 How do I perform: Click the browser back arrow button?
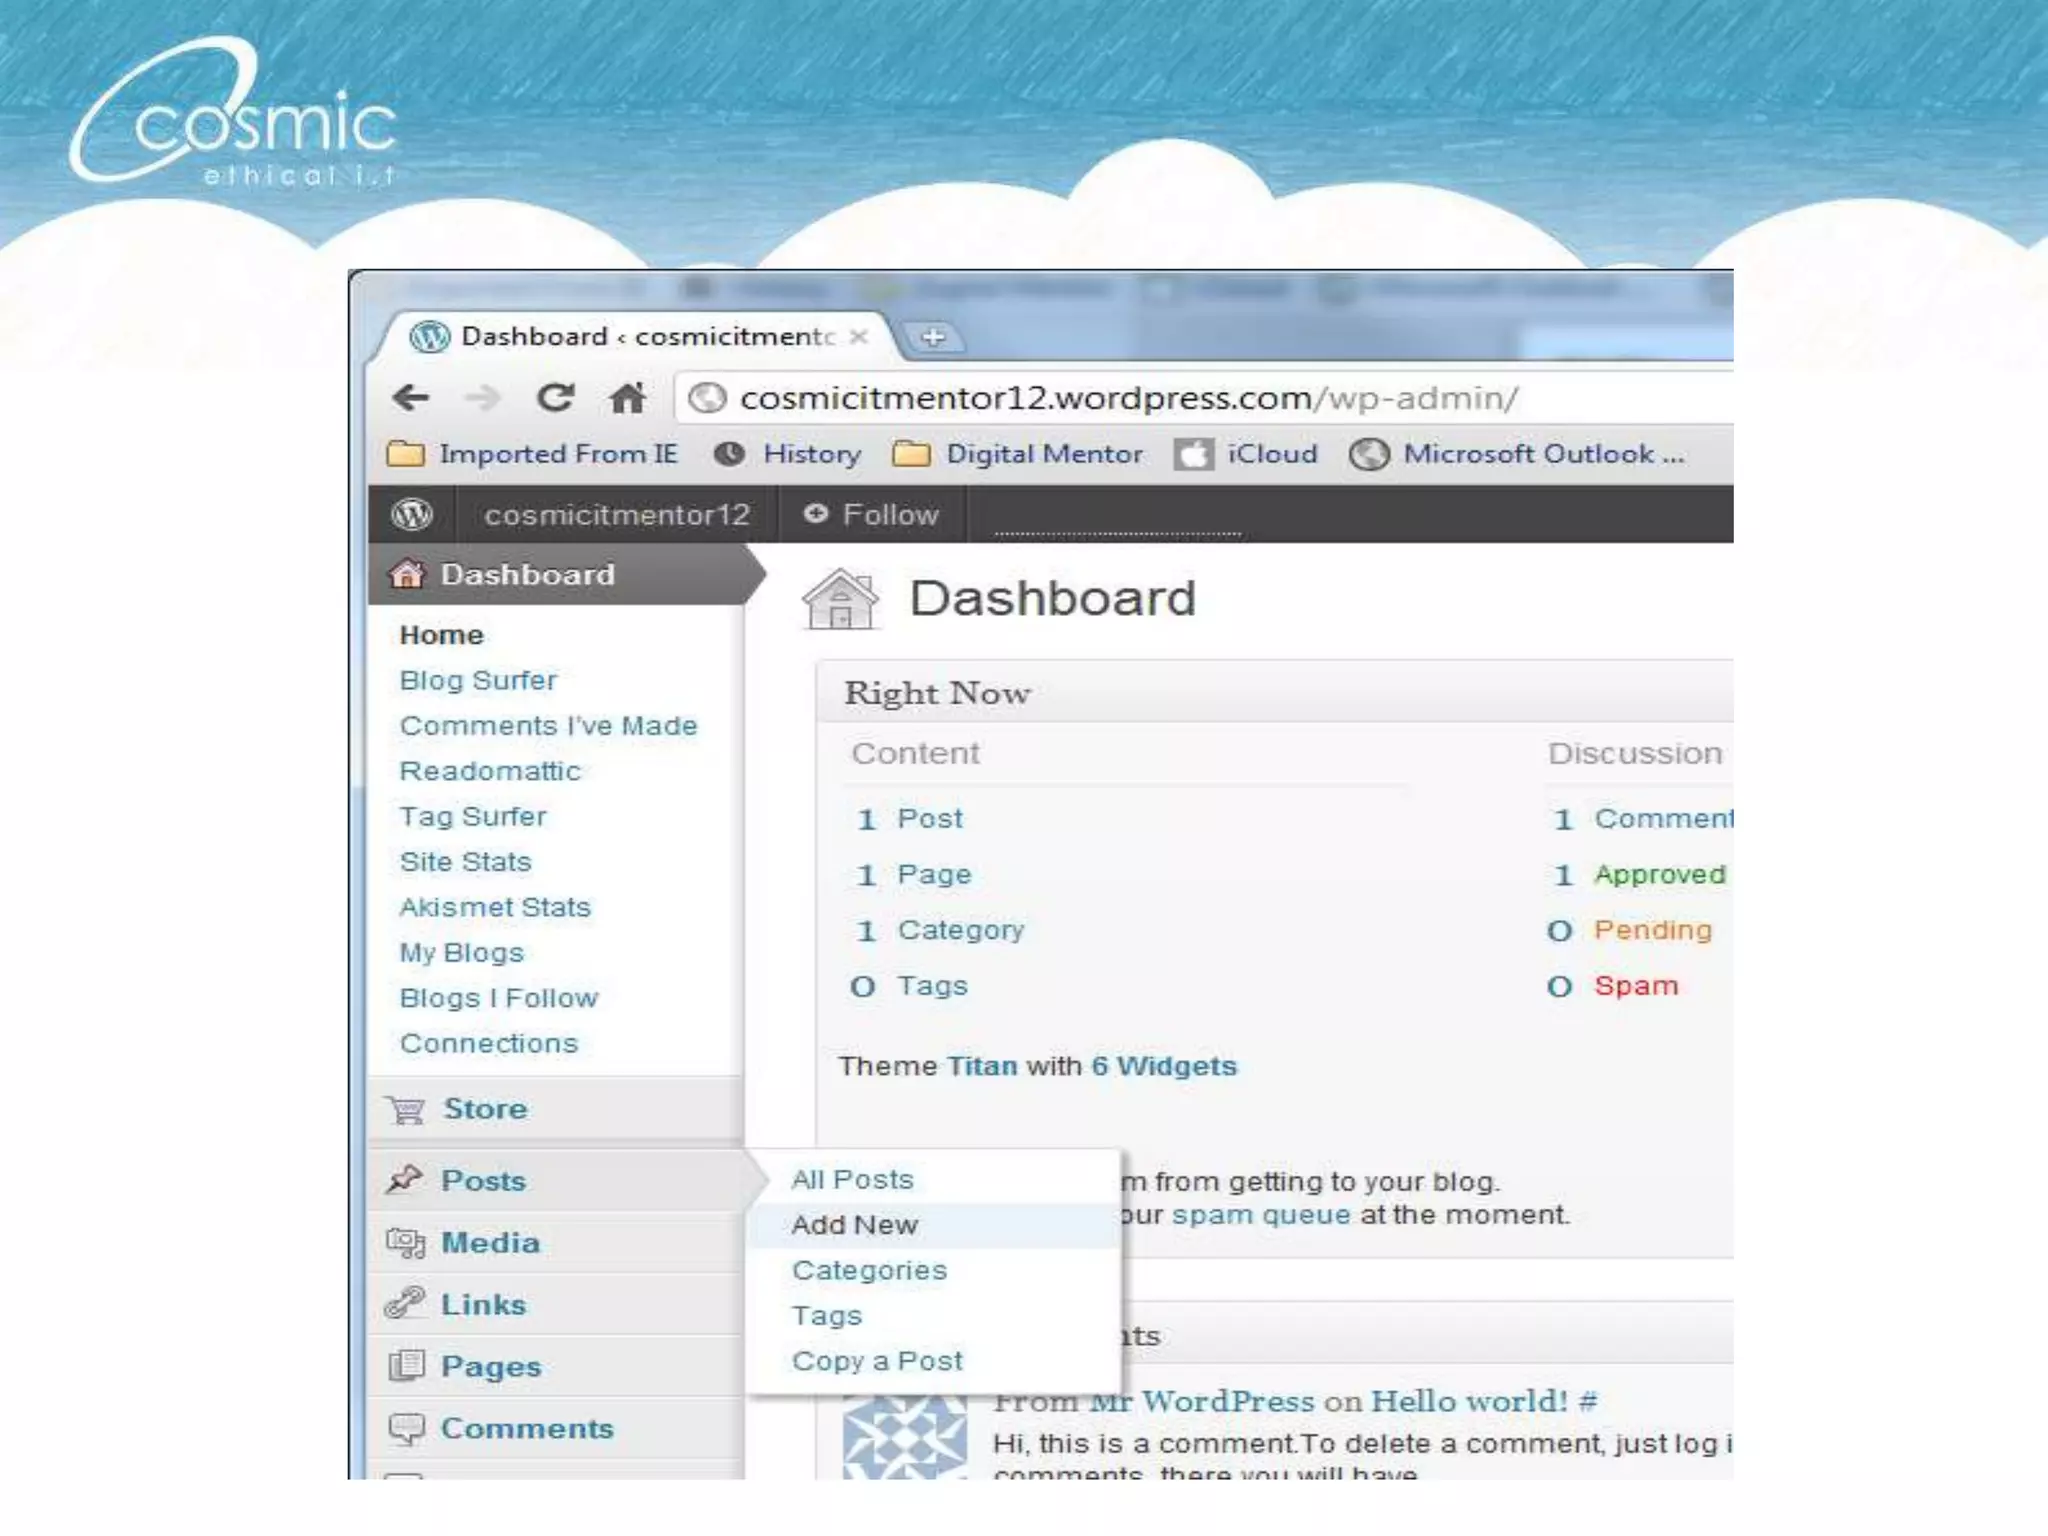point(411,398)
